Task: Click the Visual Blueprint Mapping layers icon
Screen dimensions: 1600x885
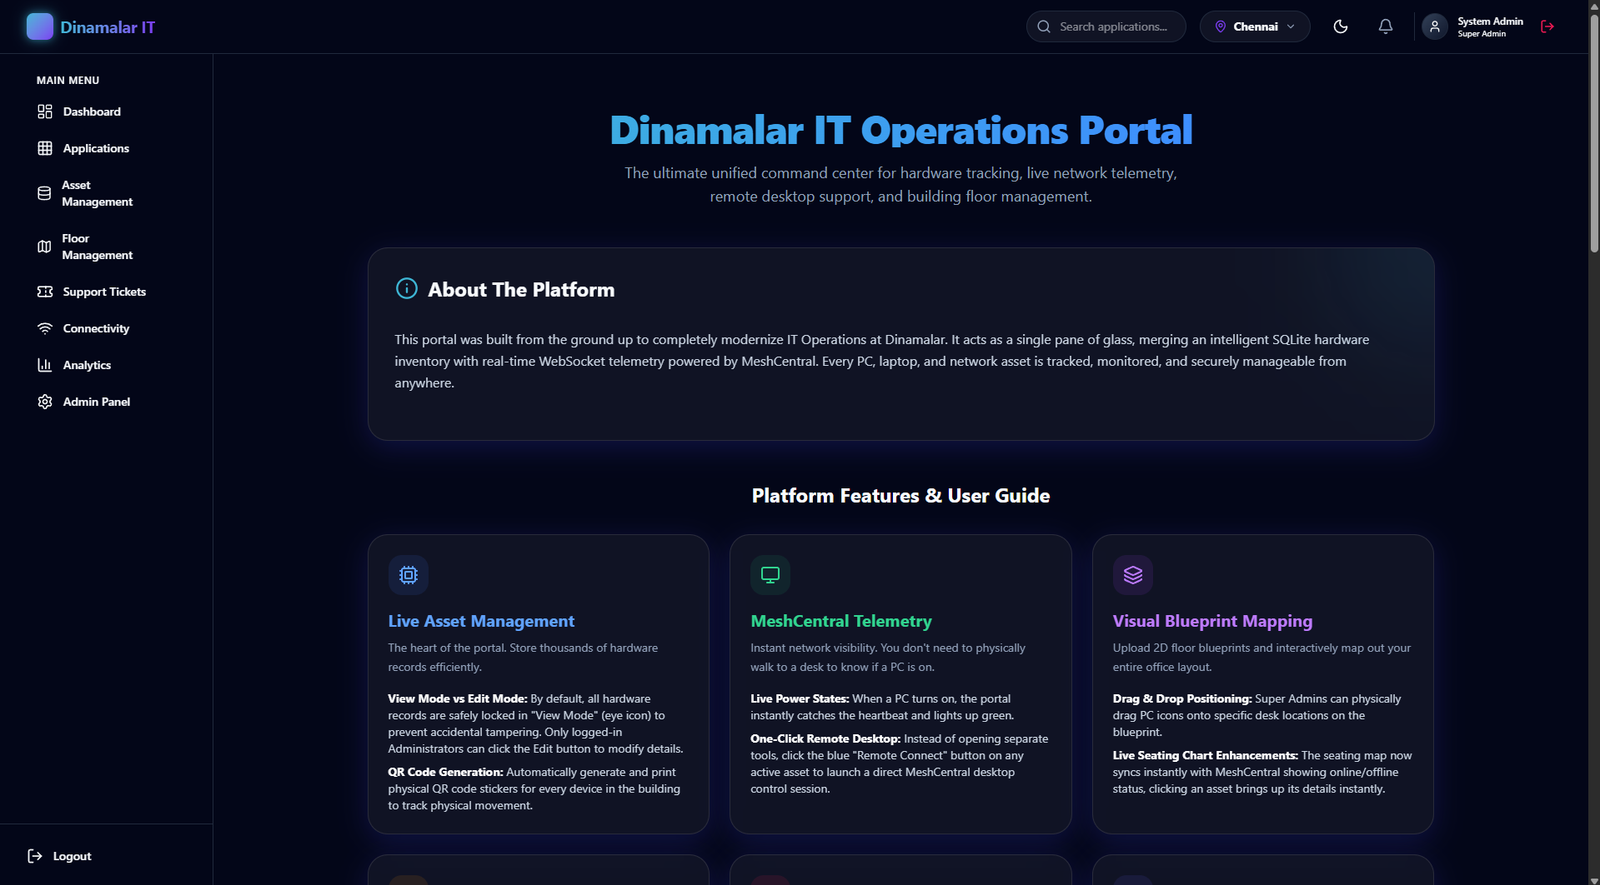Action: [x=1133, y=575]
